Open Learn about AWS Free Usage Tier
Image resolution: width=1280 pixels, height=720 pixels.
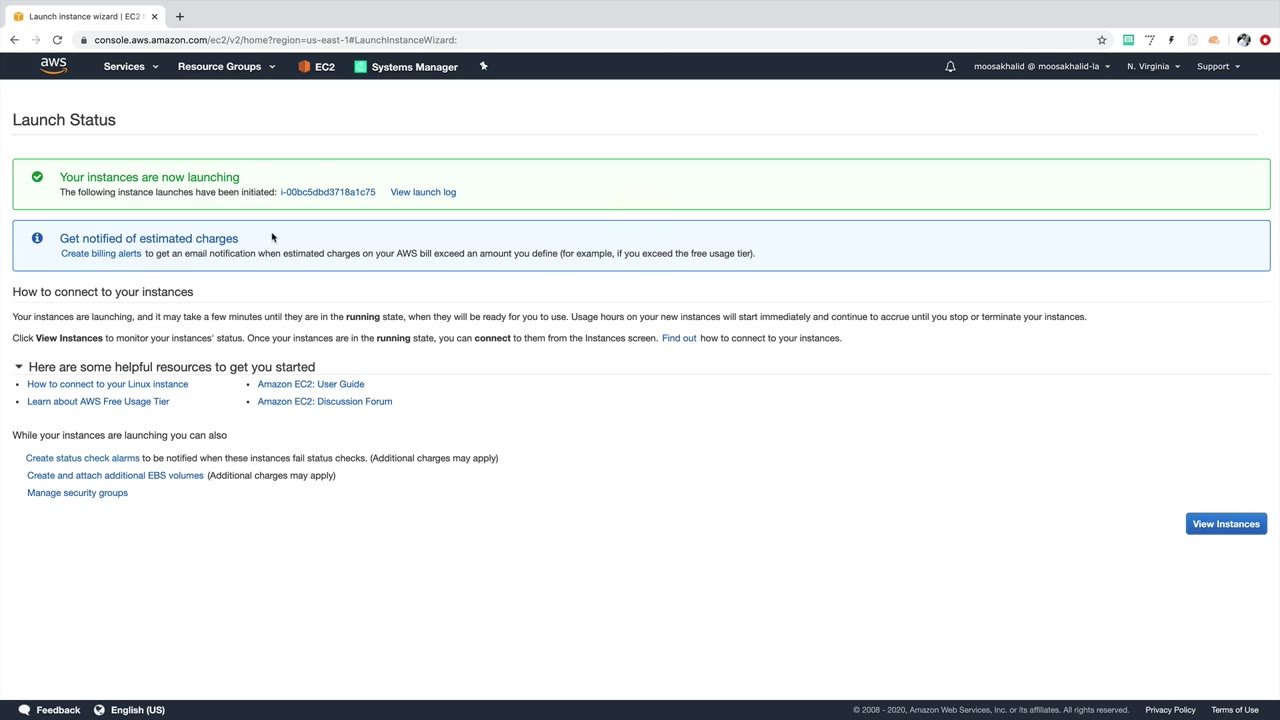click(x=98, y=401)
